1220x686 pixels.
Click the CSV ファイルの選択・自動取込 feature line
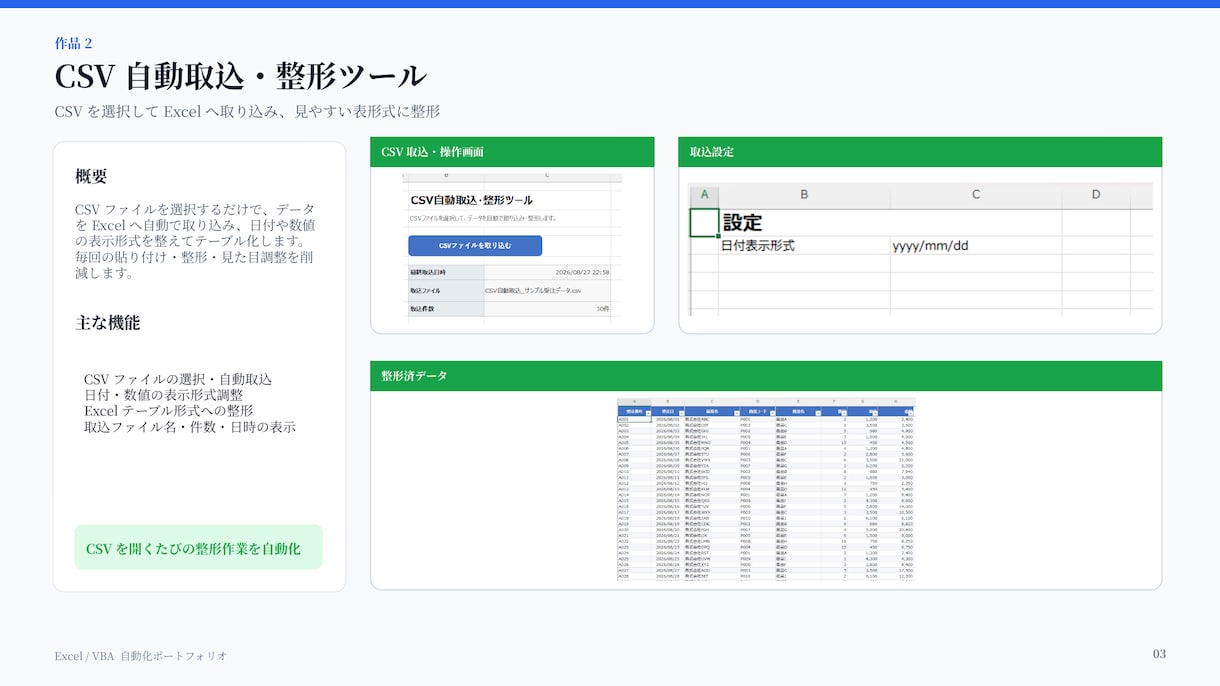click(x=178, y=380)
